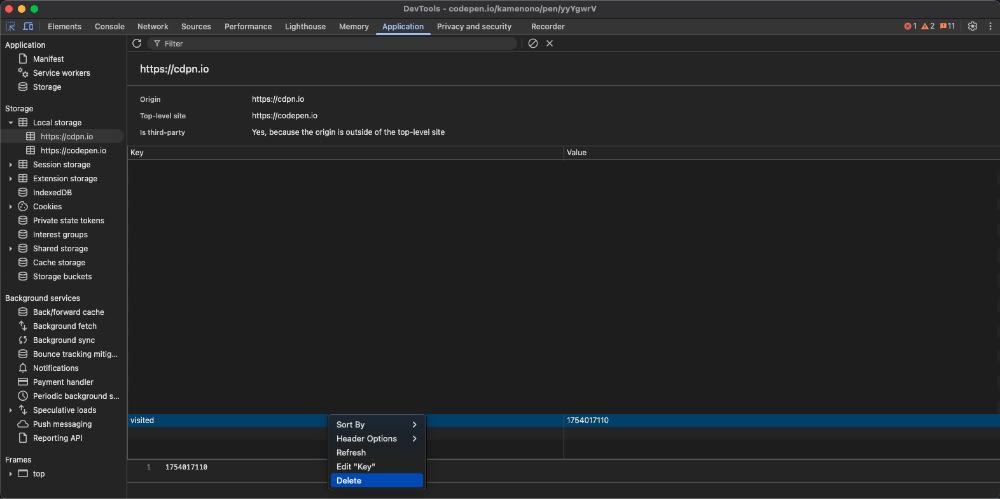Toggle the device toolbar icon
This screenshot has height=499, width=1000.
coord(28,26)
